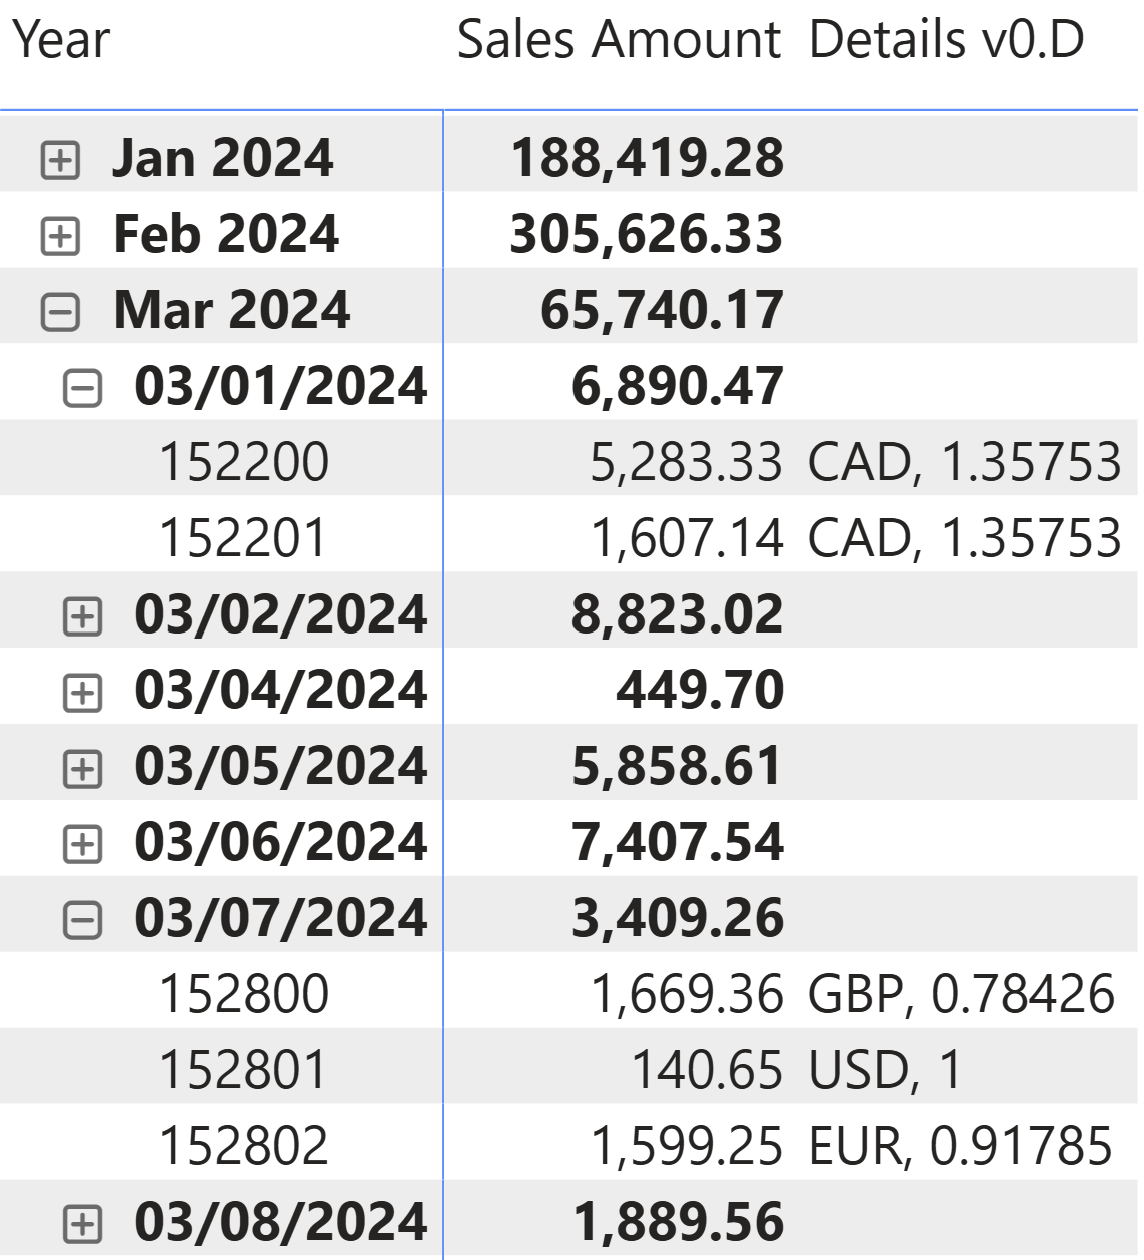Viewport: 1144px width, 1260px height.
Task: Click the Year column header
Action: click(x=62, y=42)
